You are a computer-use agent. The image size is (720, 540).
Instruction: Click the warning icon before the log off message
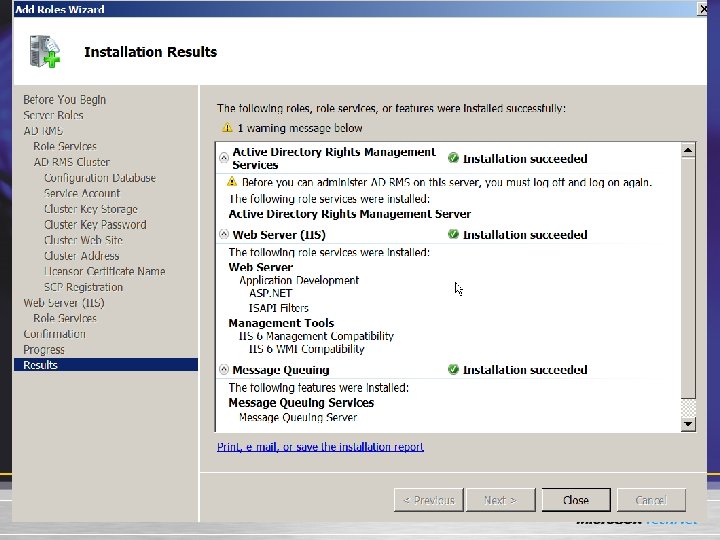[x=232, y=182]
